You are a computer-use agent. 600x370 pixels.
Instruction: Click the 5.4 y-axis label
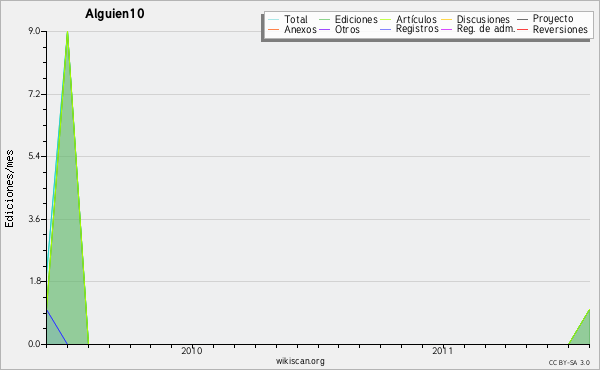[34, 156]
